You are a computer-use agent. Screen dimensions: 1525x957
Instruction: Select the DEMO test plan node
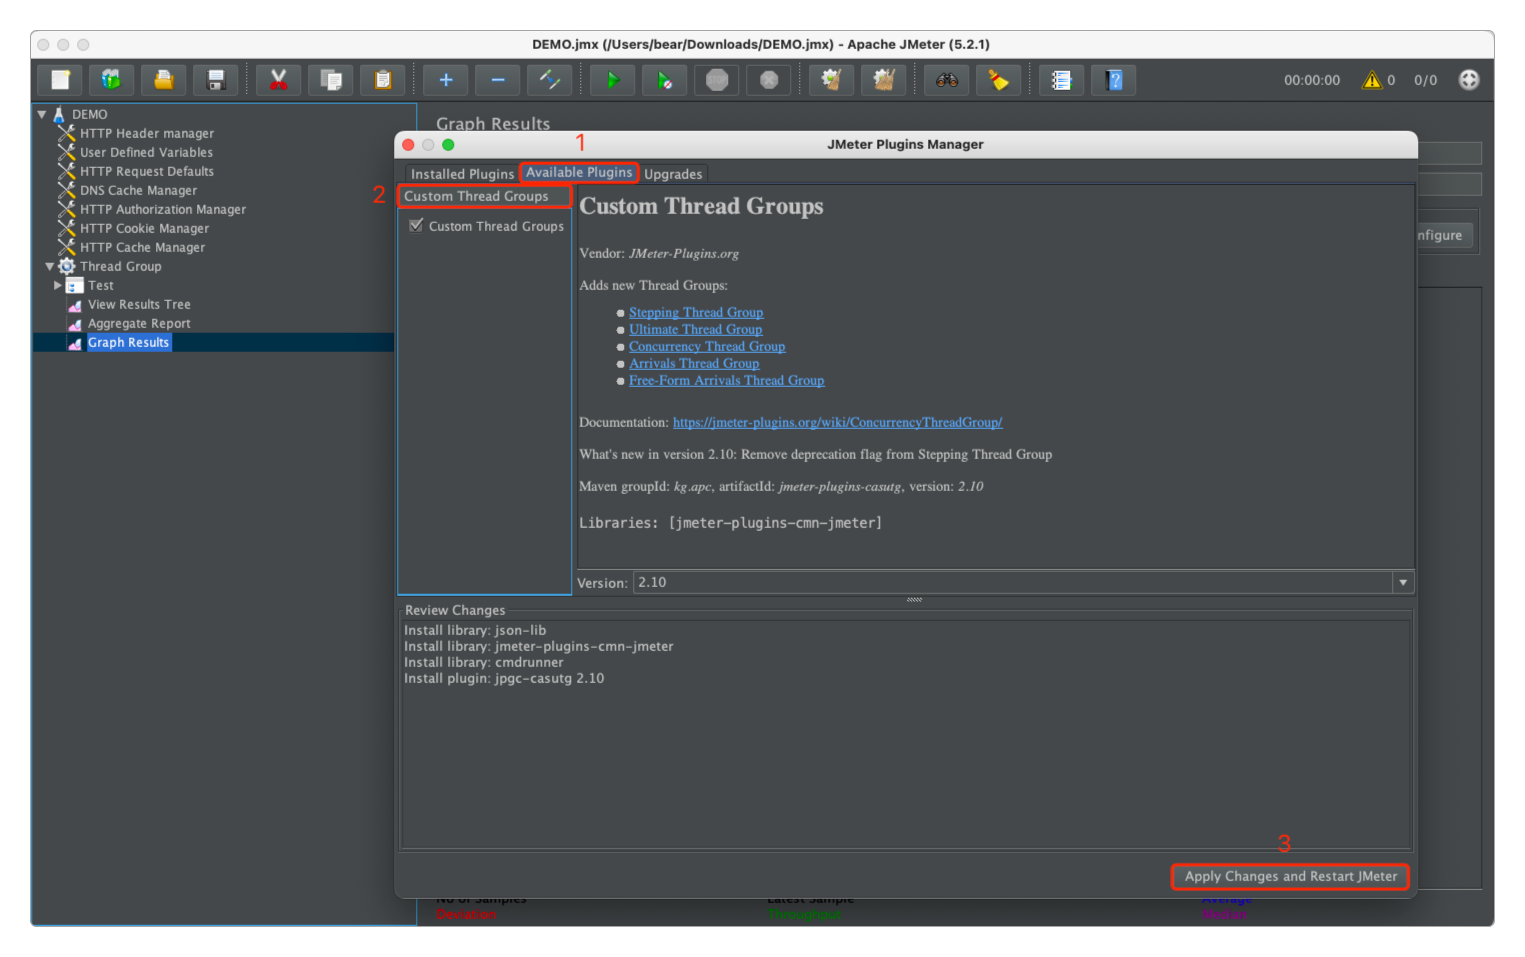pyautogui.click(x=89, y=114)
